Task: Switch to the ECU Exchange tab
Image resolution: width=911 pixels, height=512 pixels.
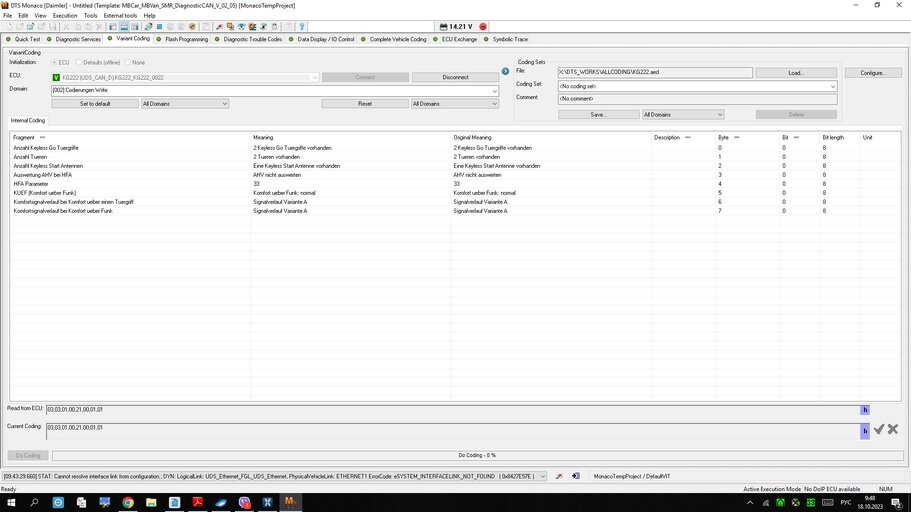Action: click(456, 40)
